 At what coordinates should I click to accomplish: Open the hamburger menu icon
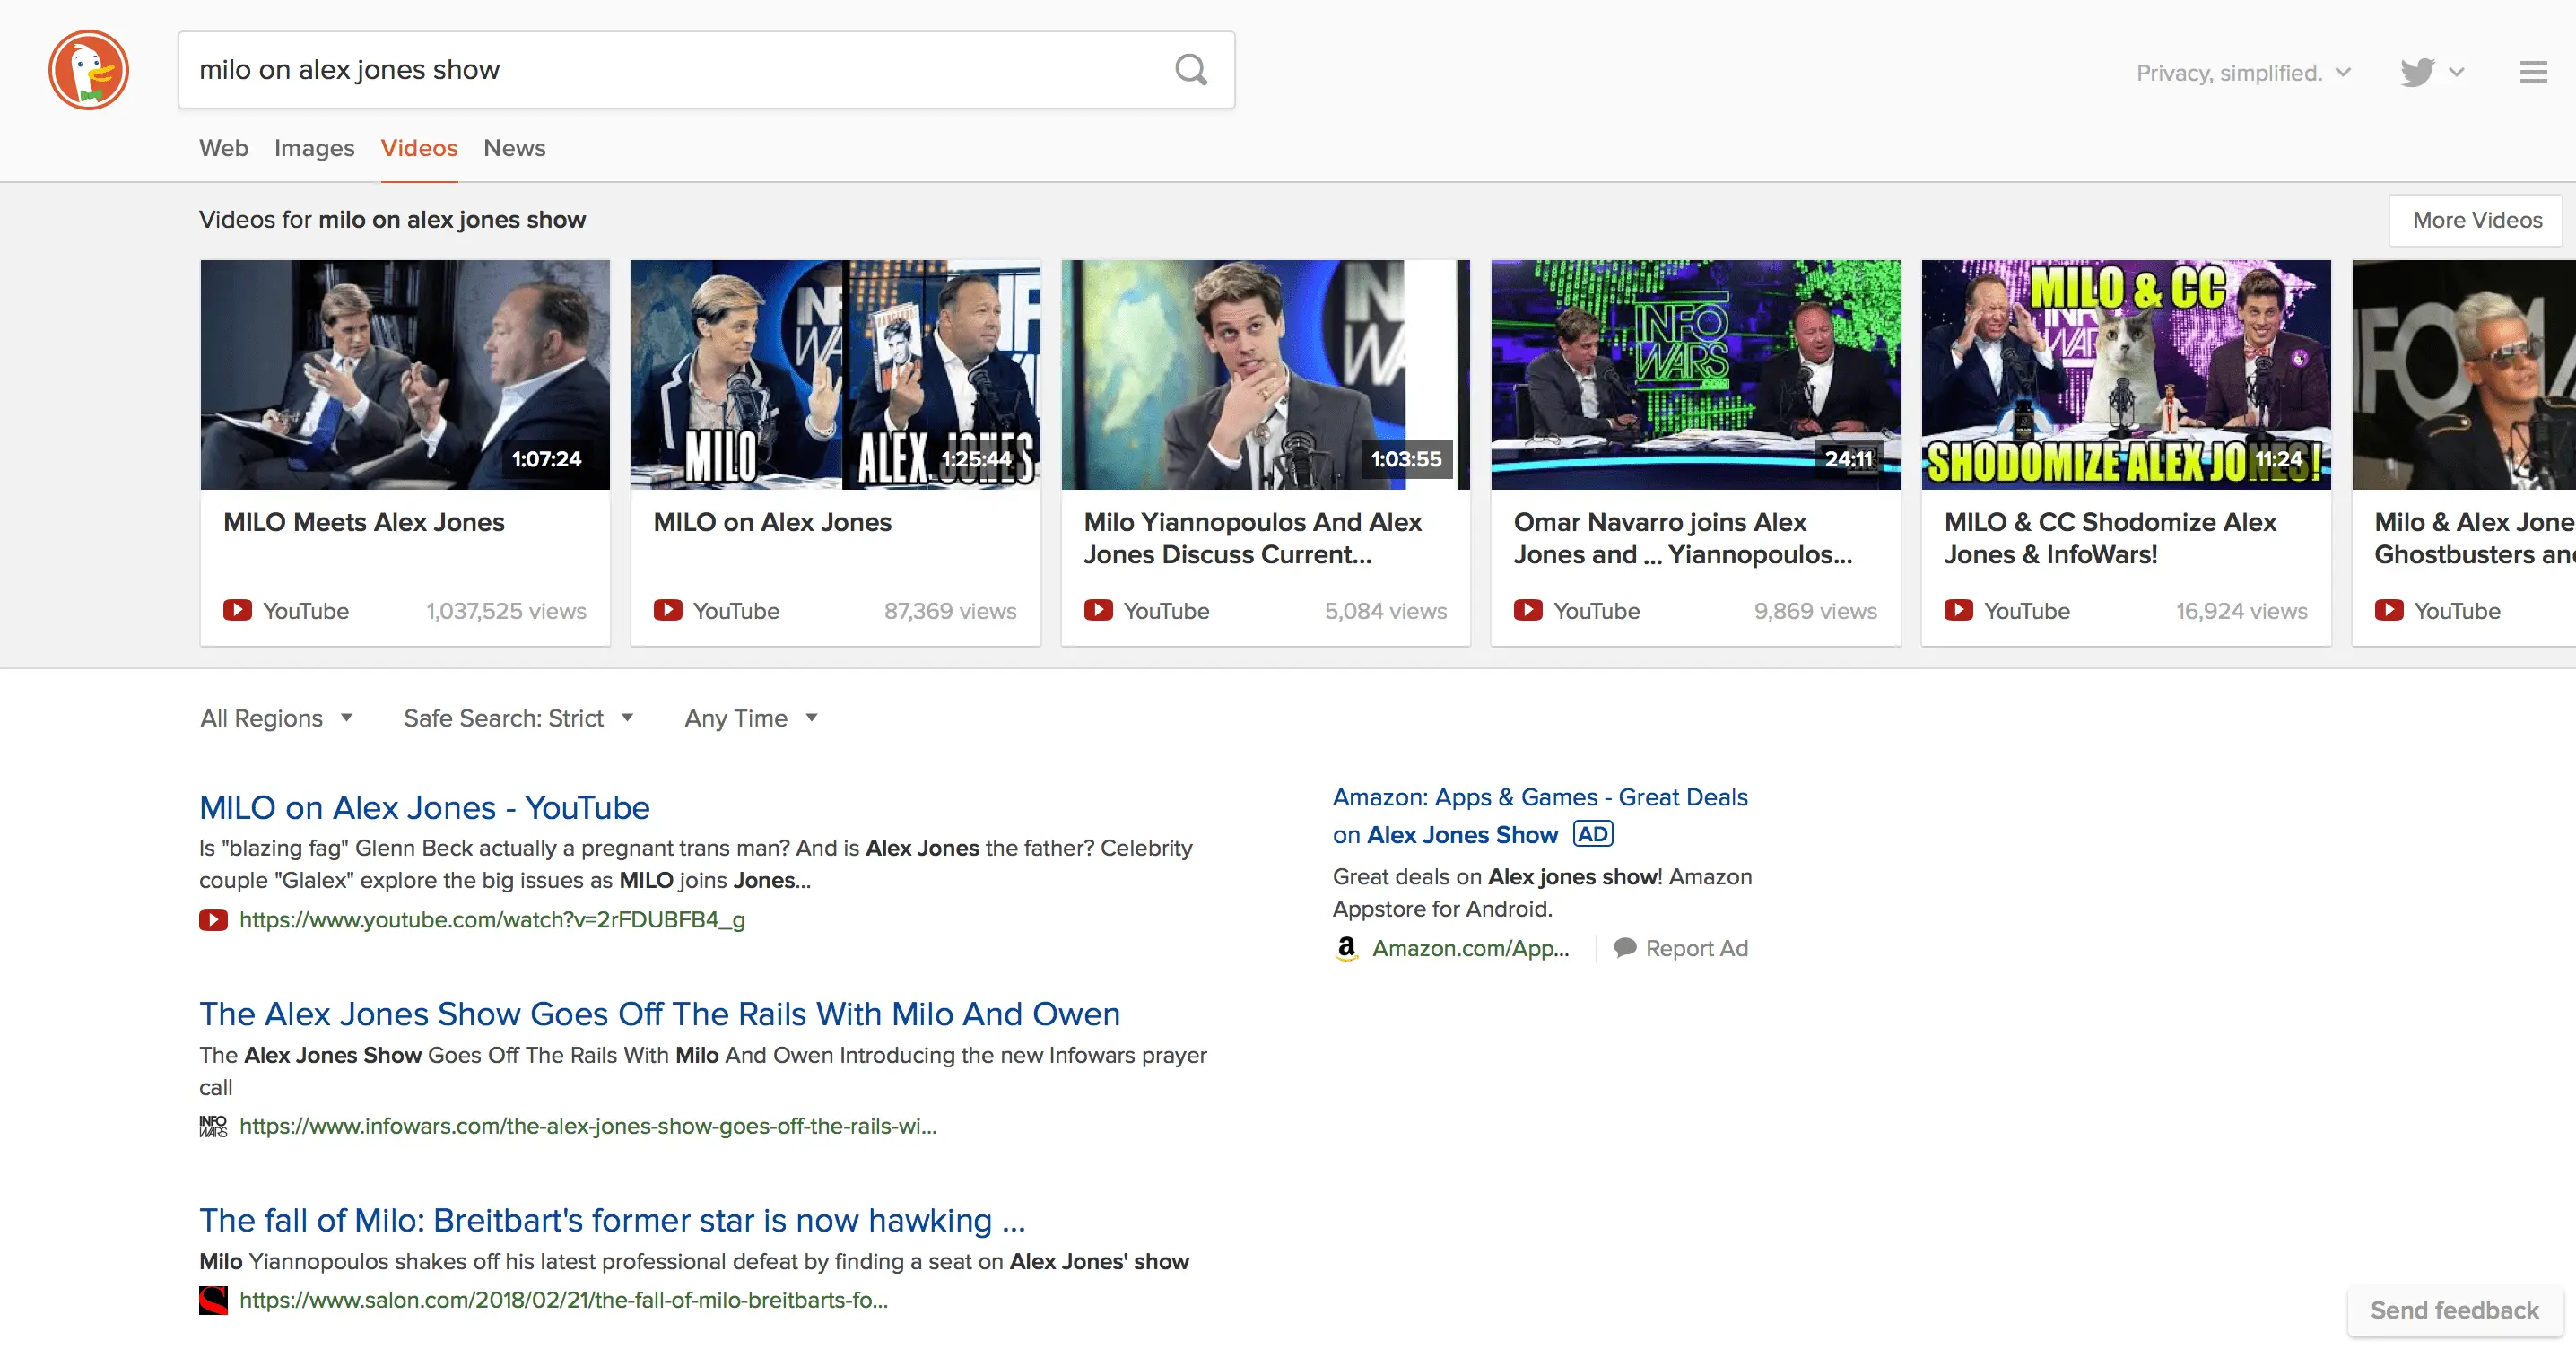2533,72
